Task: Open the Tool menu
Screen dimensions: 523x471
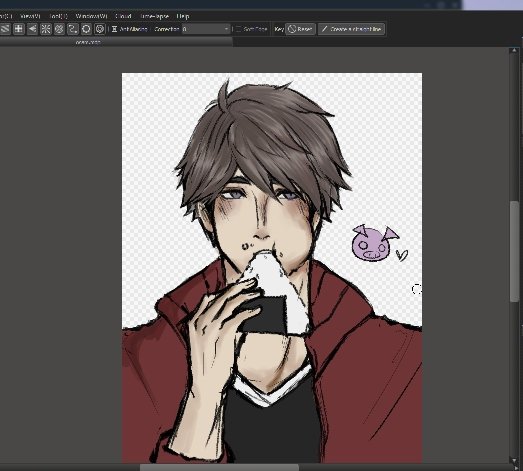Action: [58, 16]
